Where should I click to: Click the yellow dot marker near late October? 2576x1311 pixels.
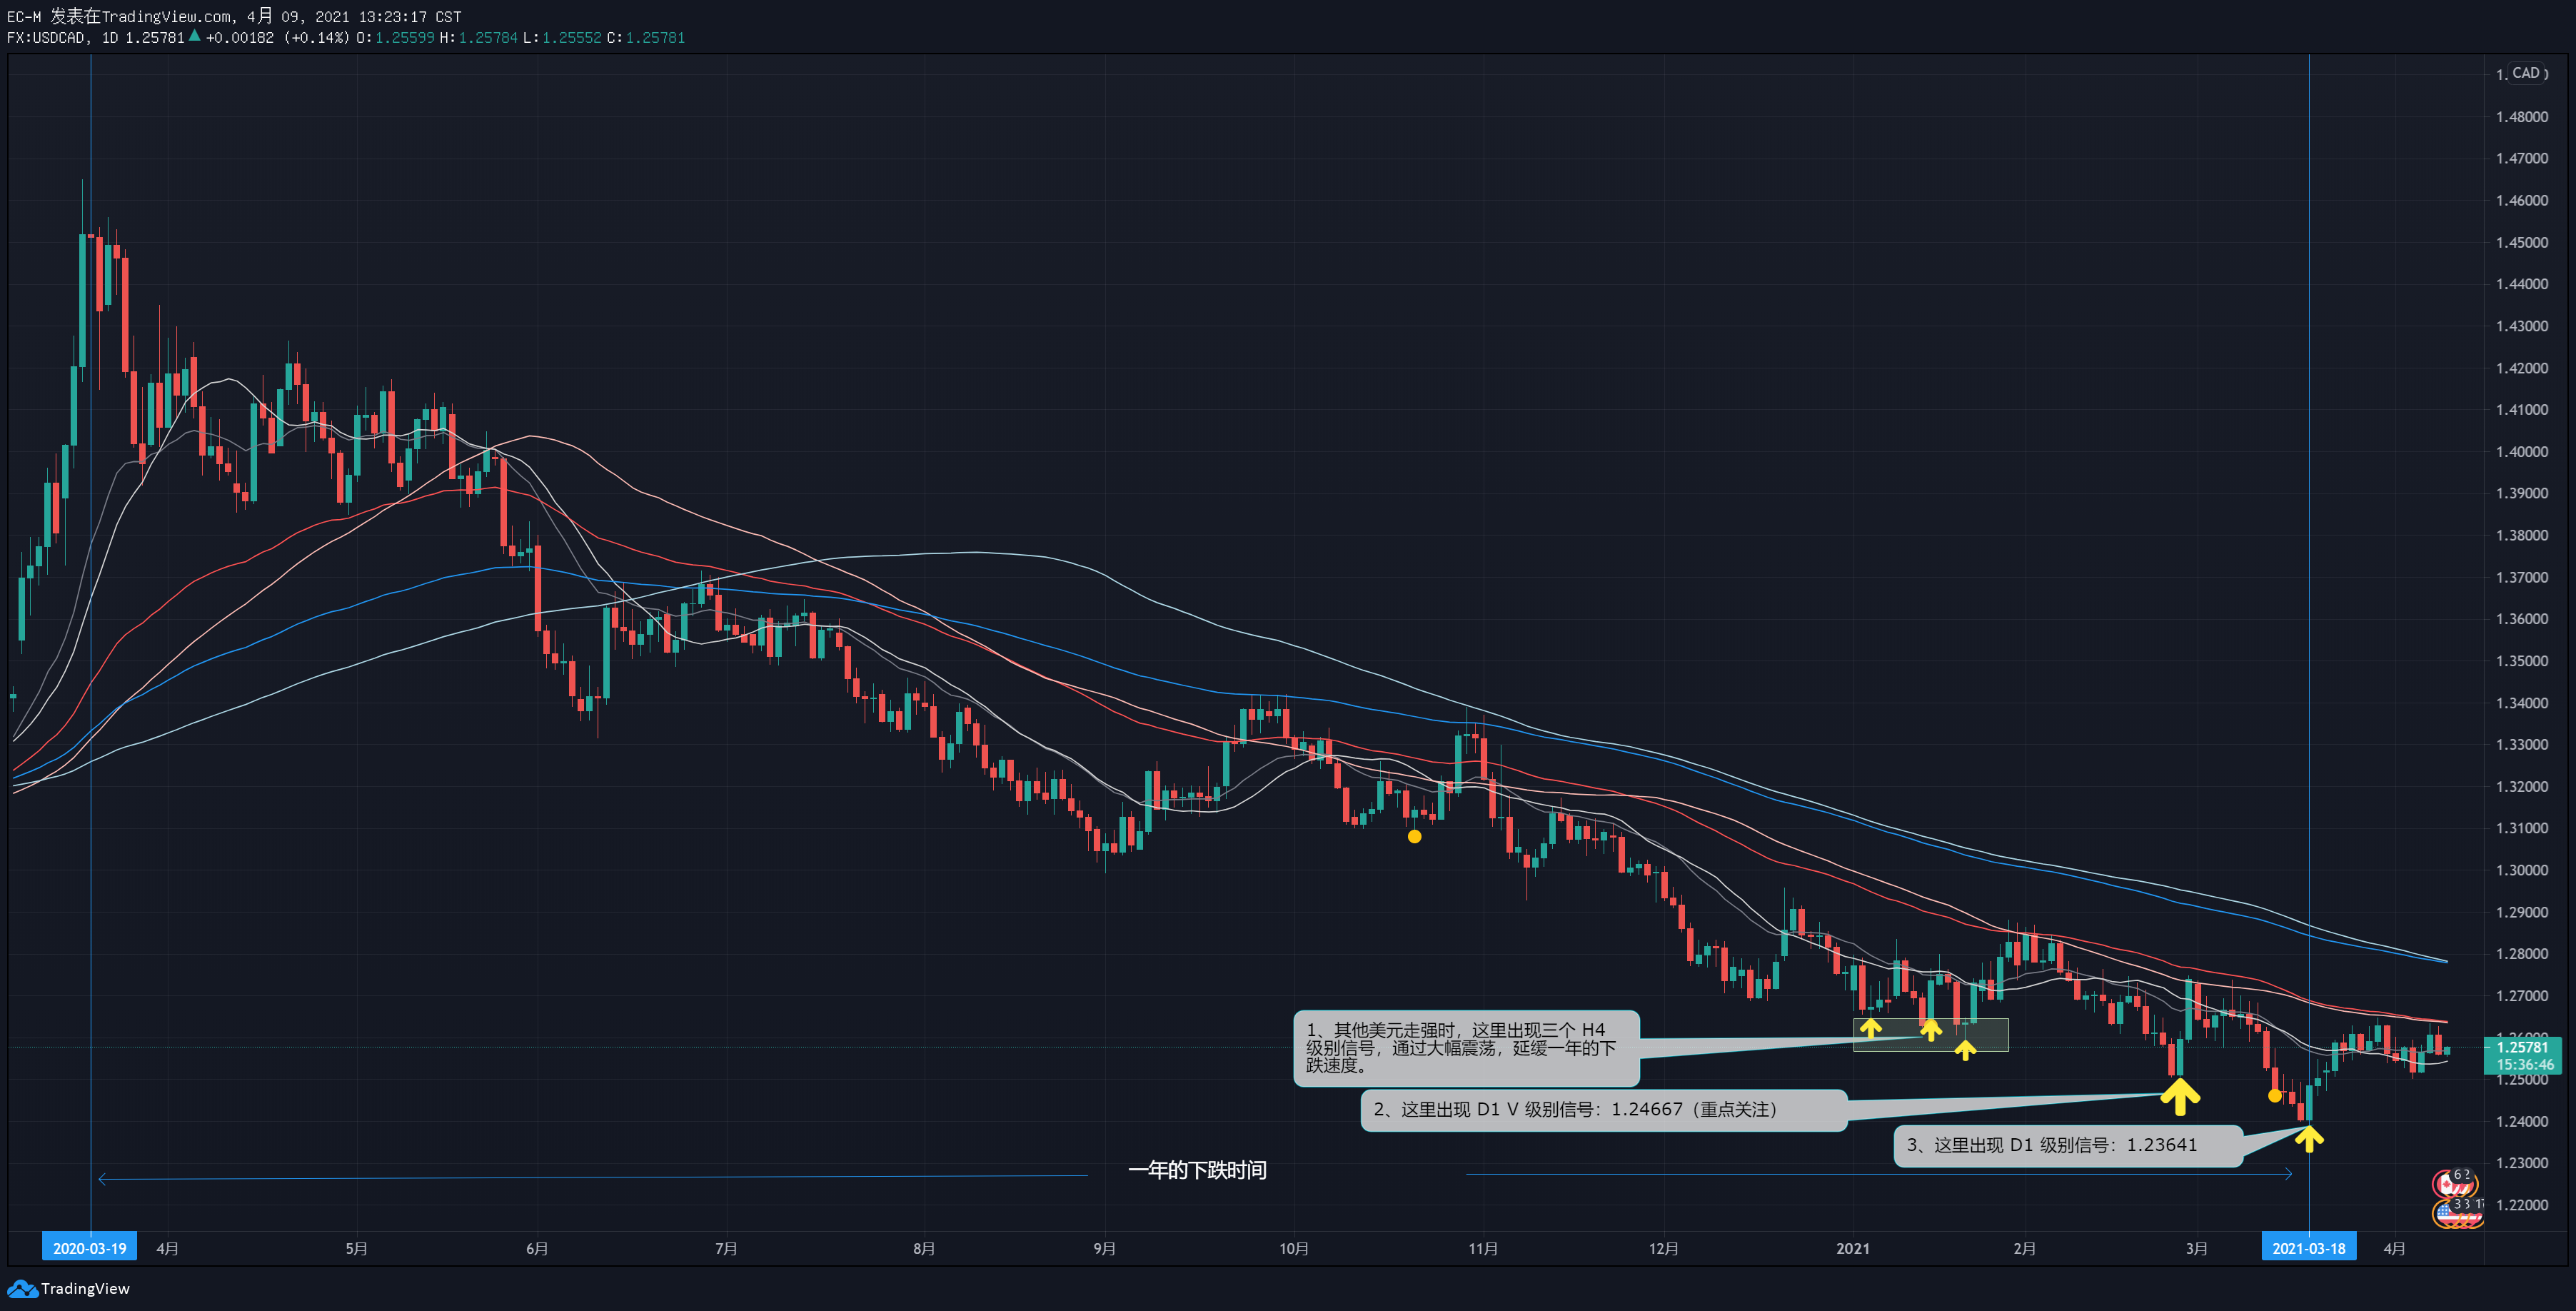[x=1414, y=836]
